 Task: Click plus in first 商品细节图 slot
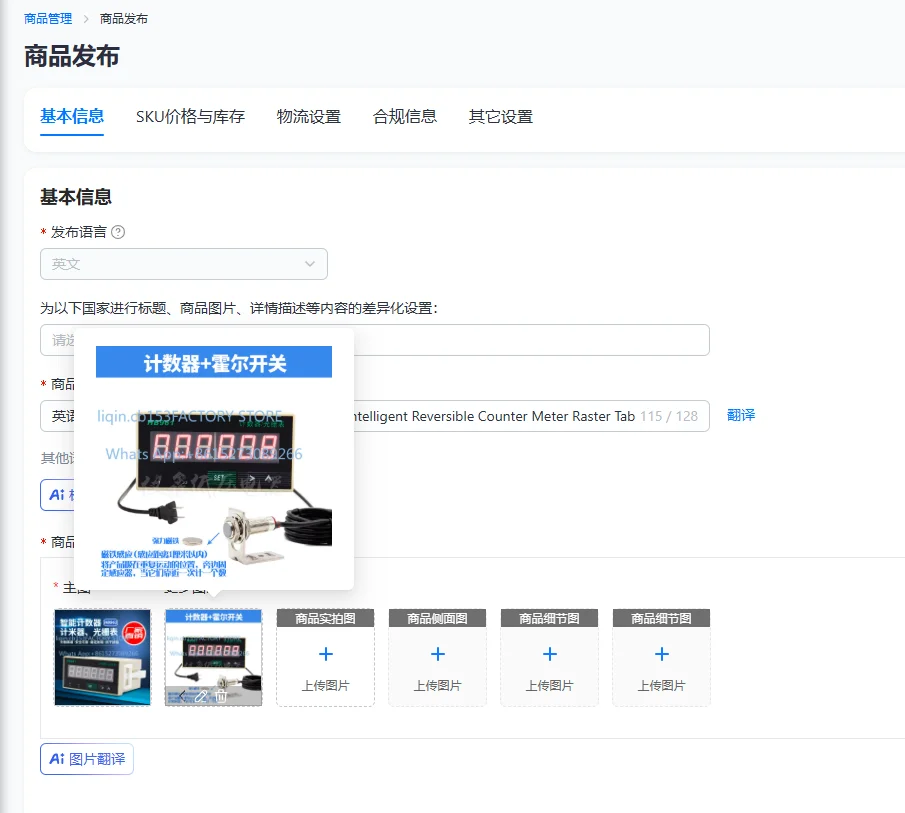tap(549, 654)
